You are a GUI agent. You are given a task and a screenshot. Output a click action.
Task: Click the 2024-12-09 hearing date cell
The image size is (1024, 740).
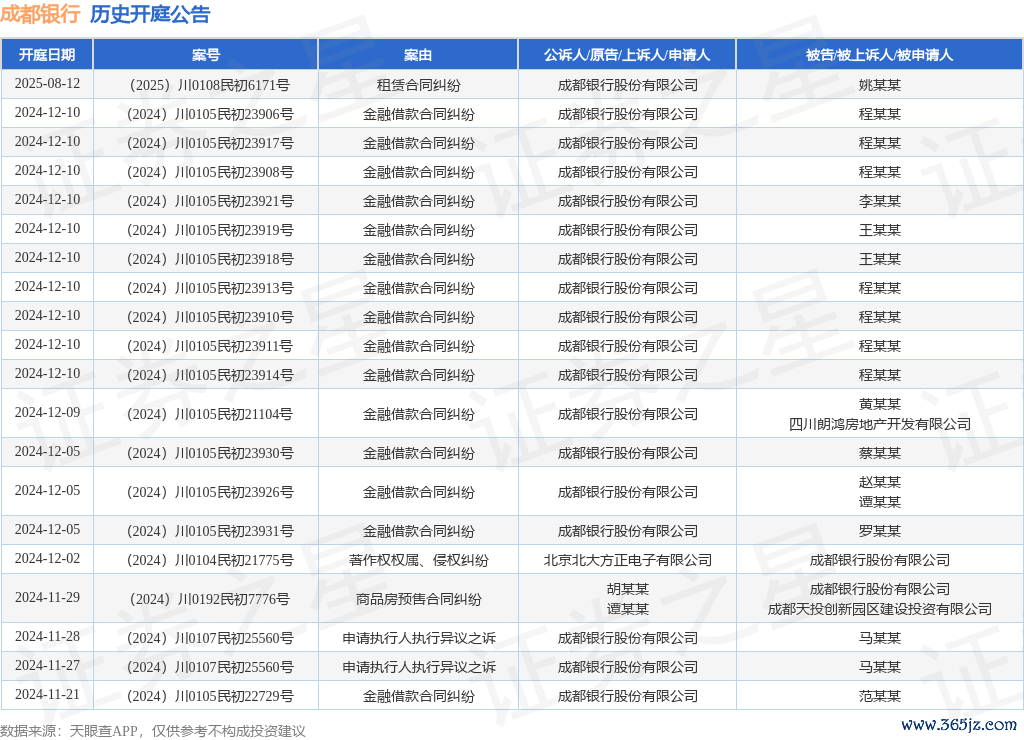click(47, 413)
